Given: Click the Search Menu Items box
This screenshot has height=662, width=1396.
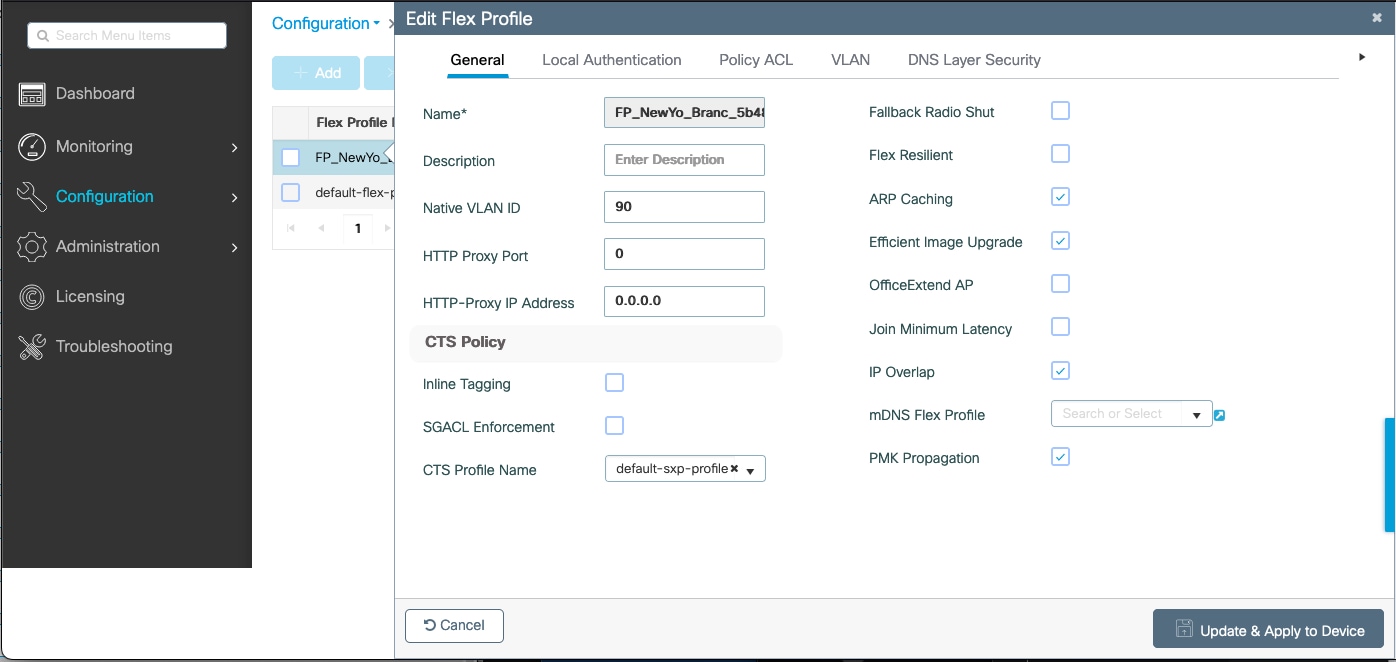Looking at the screenshot, I should pos(127,36).
